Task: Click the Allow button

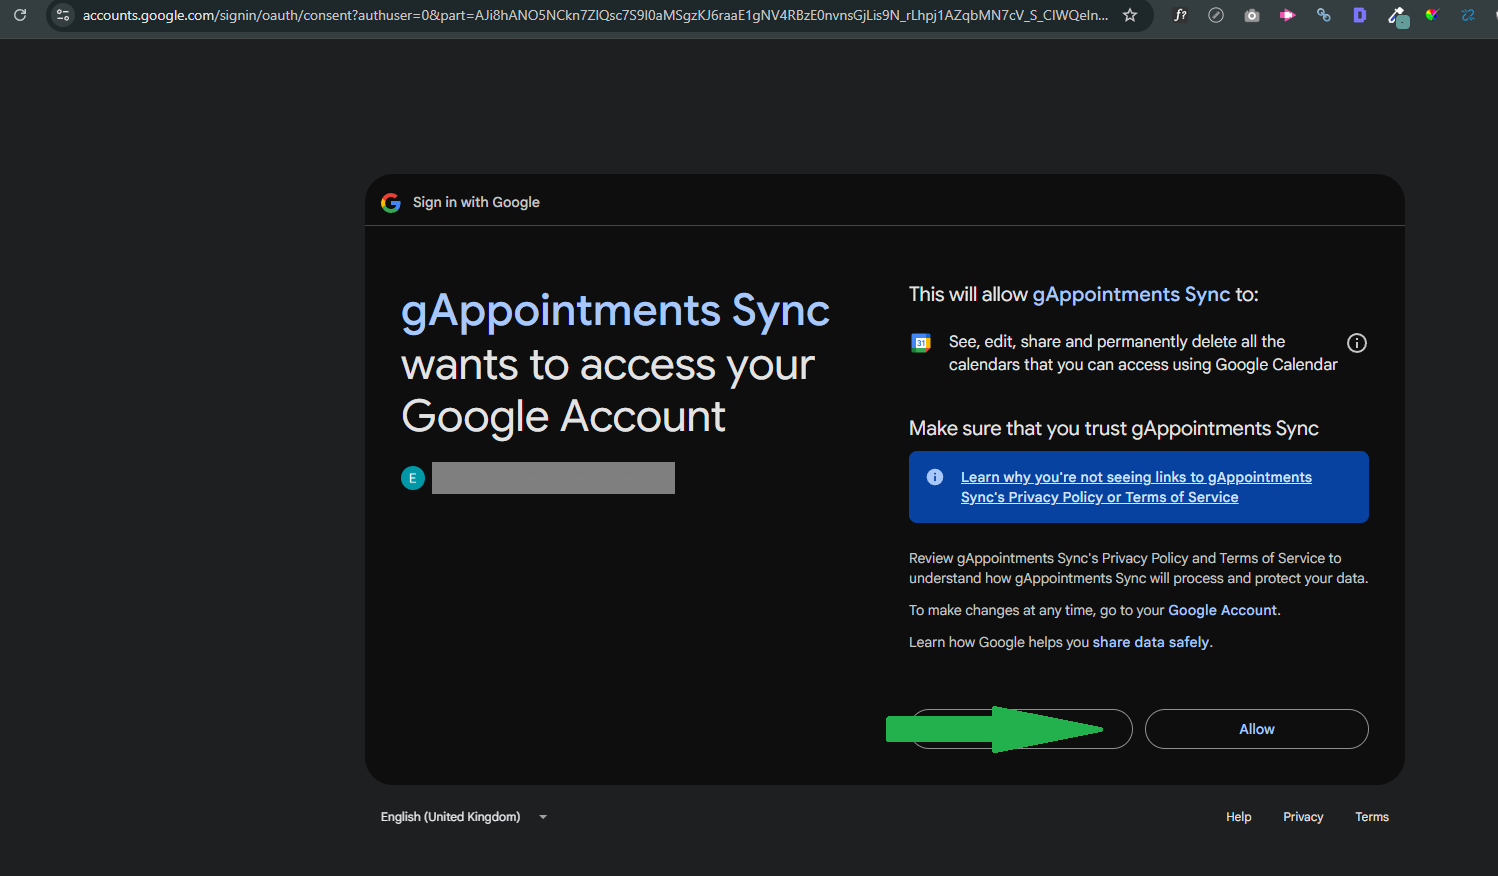Action: point(1257,729)
